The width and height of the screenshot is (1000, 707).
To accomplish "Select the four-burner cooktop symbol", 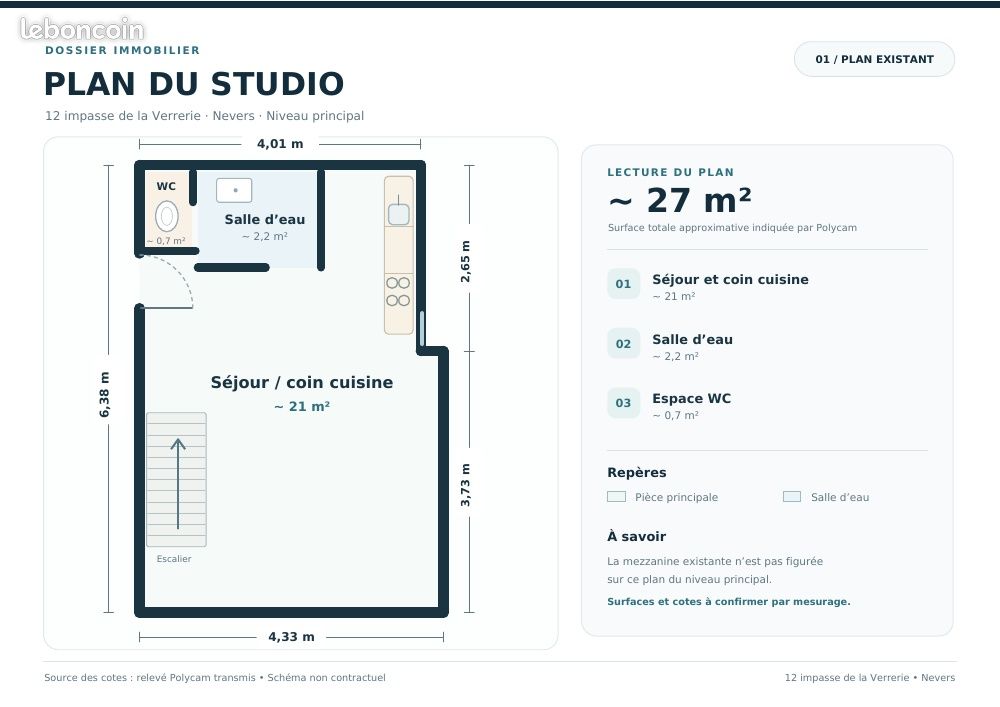I will [x=398, y=292].
